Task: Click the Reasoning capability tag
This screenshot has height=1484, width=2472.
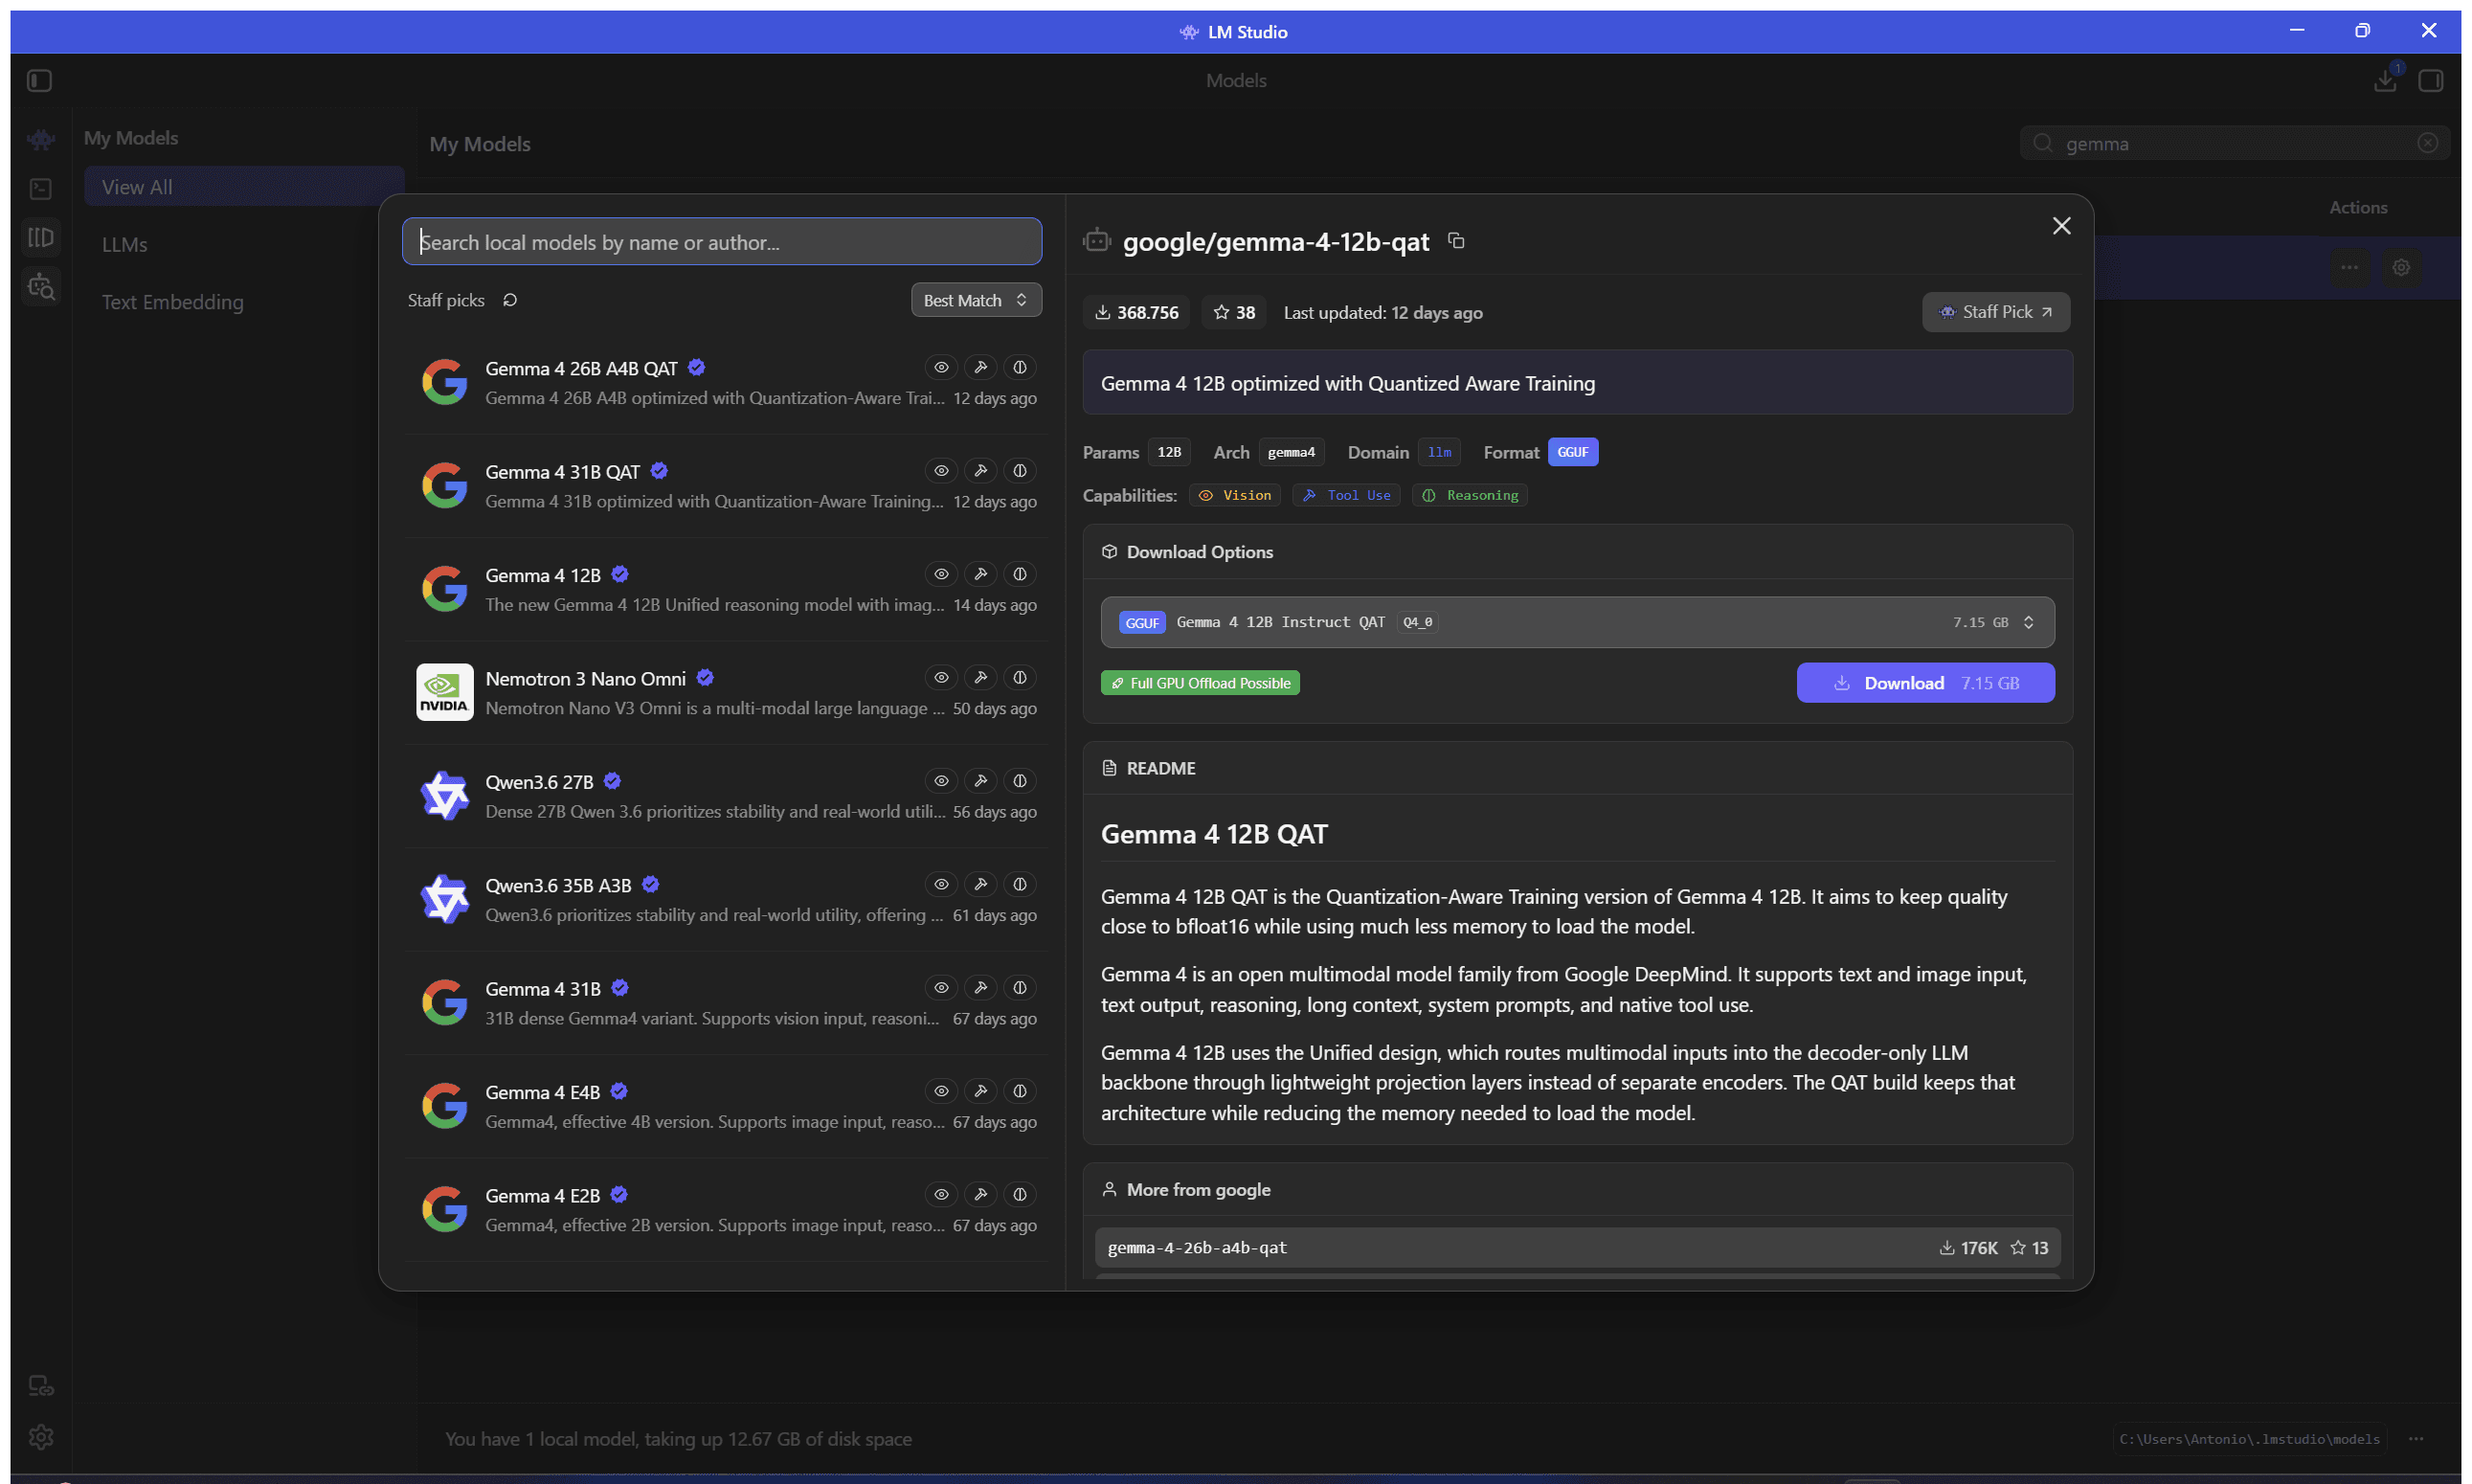Action: coord(1469,495)
